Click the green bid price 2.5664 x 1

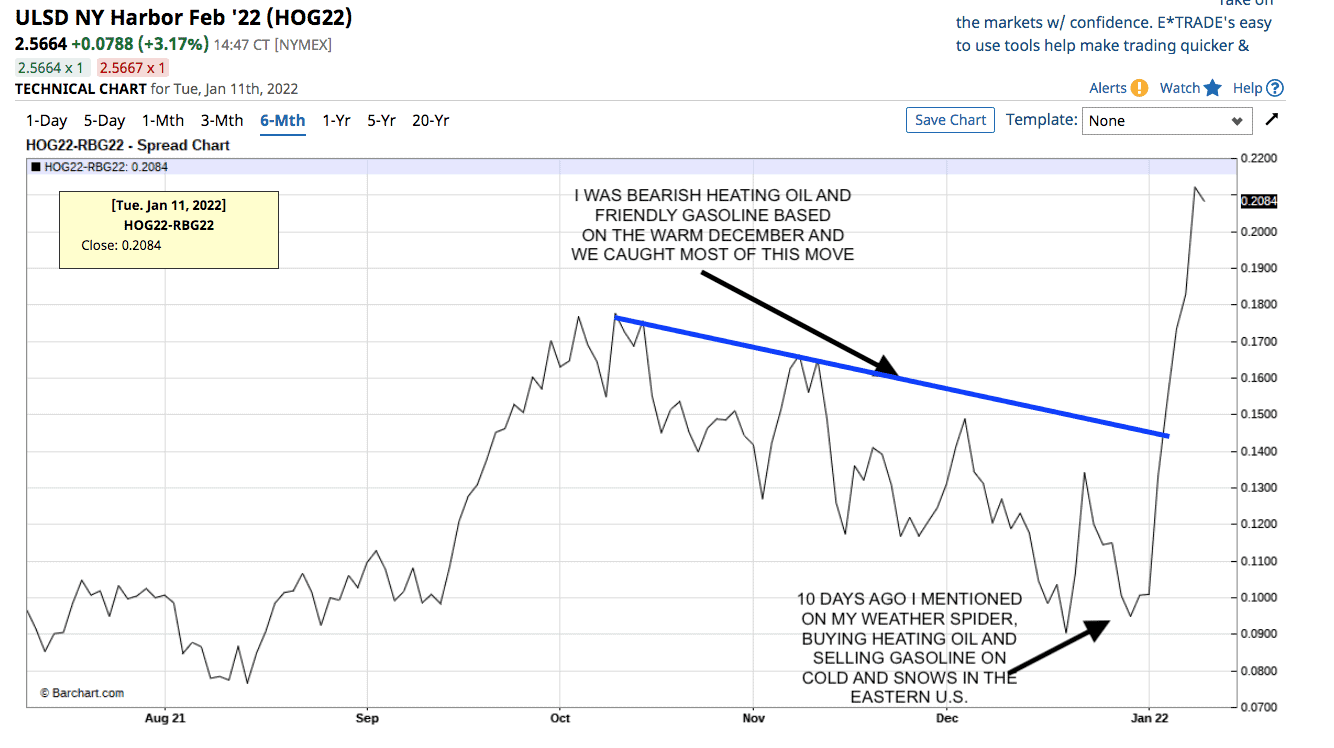(x=52, y=68)
